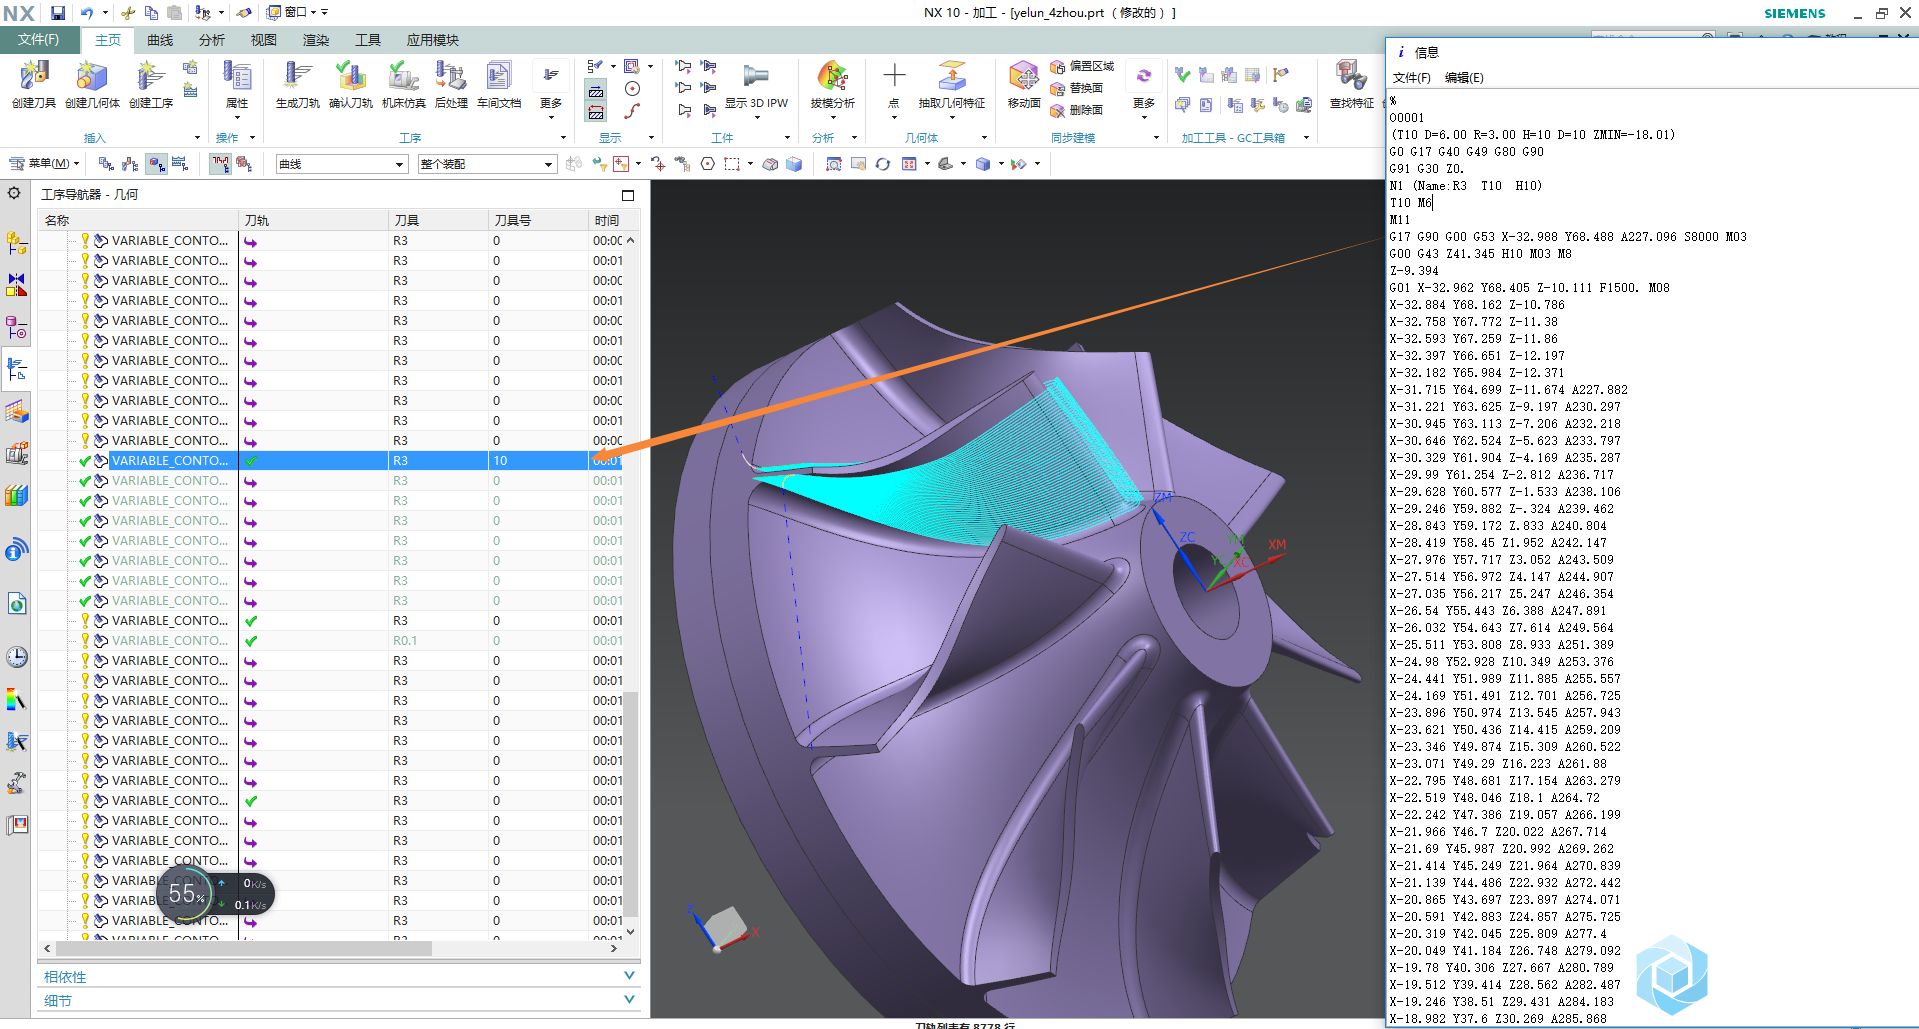
Task: Click the 刀具号 column header
Action: pyautogui.click(x=538, y=220)
